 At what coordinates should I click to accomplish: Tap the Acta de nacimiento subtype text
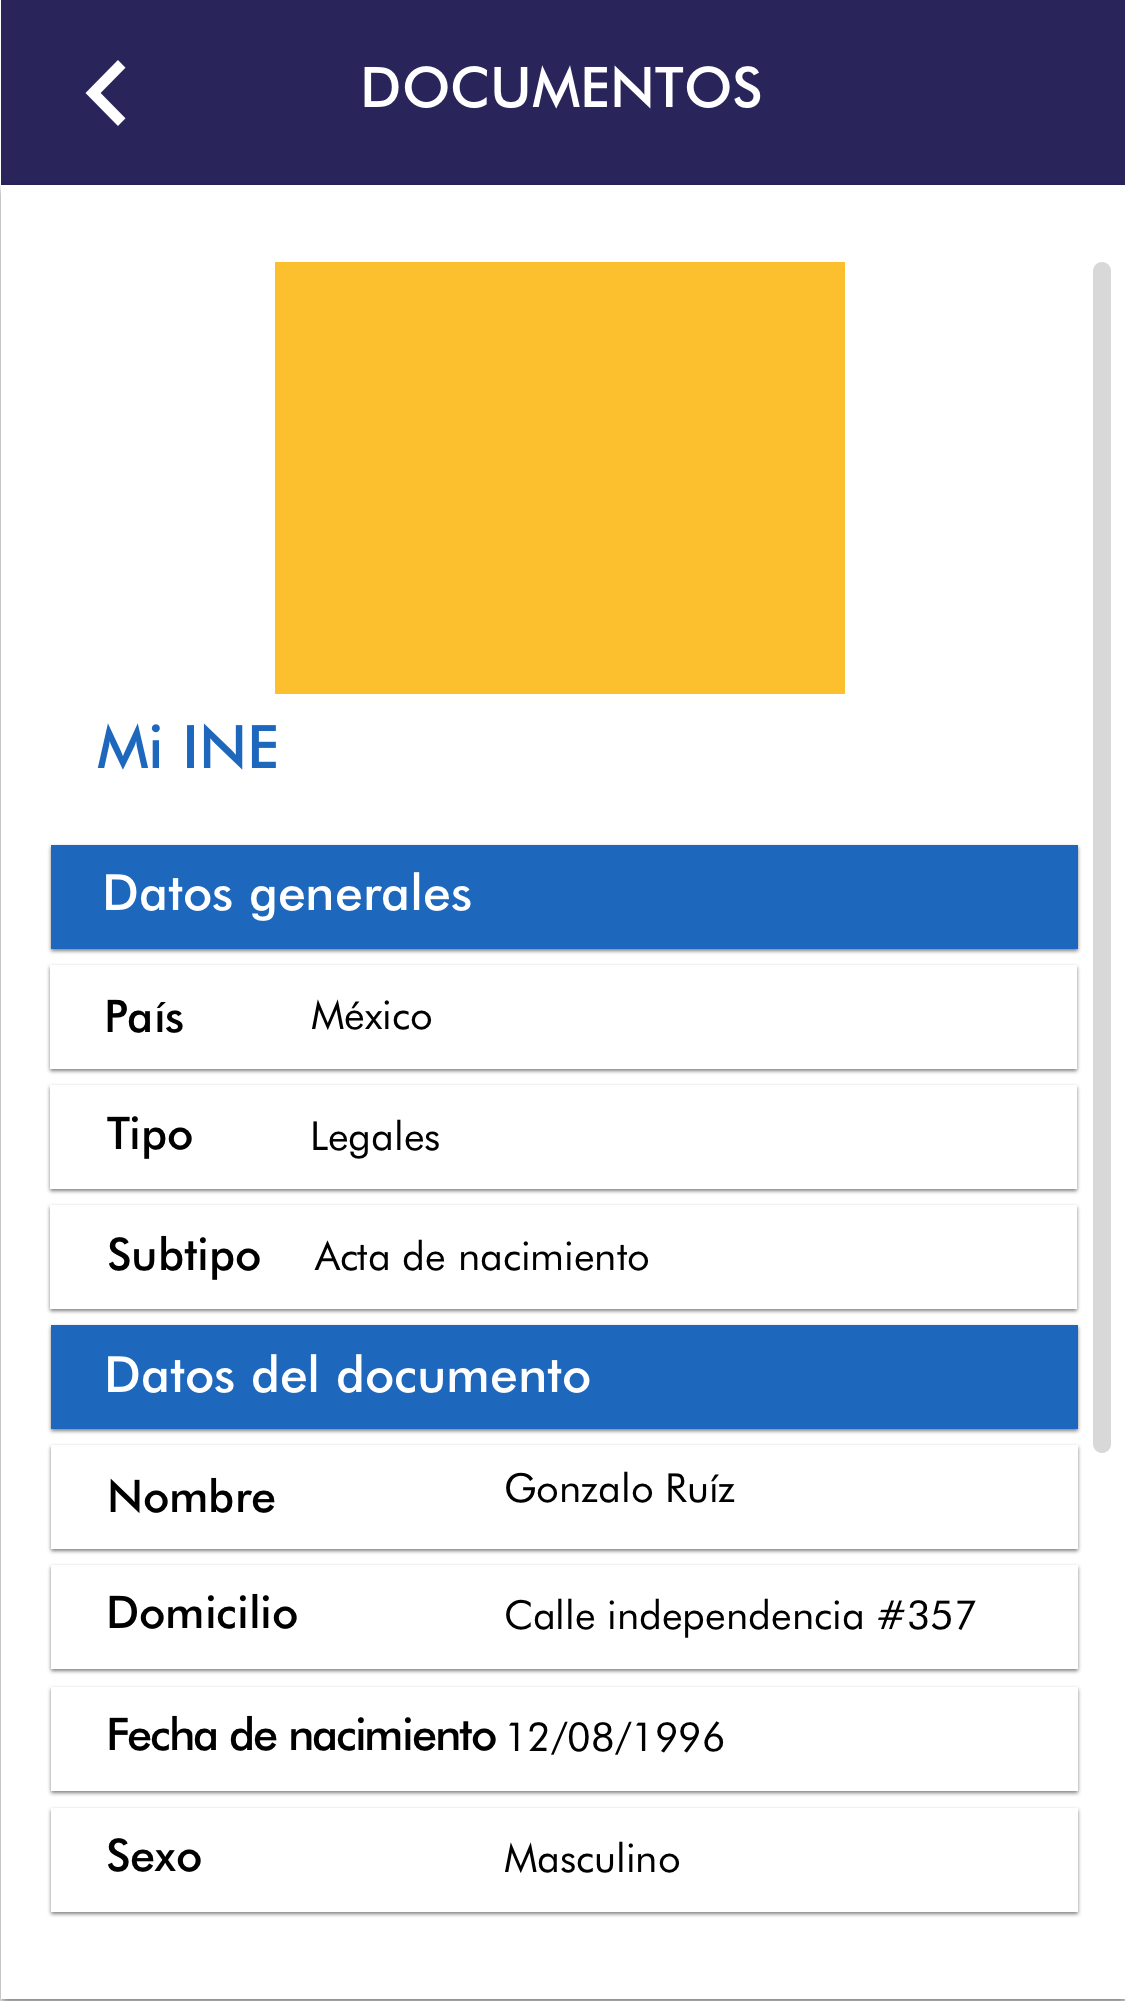click(x=482, y=1257)
